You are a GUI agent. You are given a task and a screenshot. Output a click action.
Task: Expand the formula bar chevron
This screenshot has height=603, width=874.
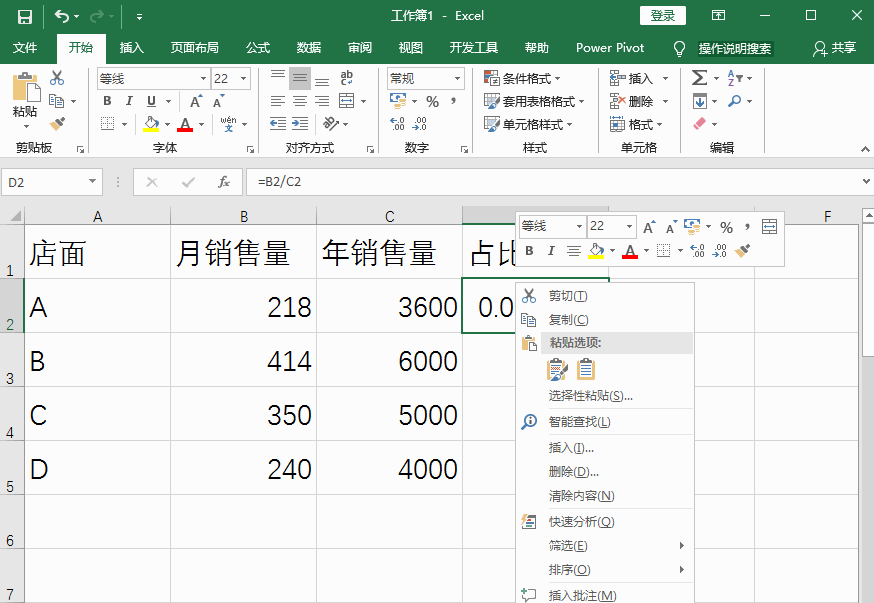(x=866, y=182)
